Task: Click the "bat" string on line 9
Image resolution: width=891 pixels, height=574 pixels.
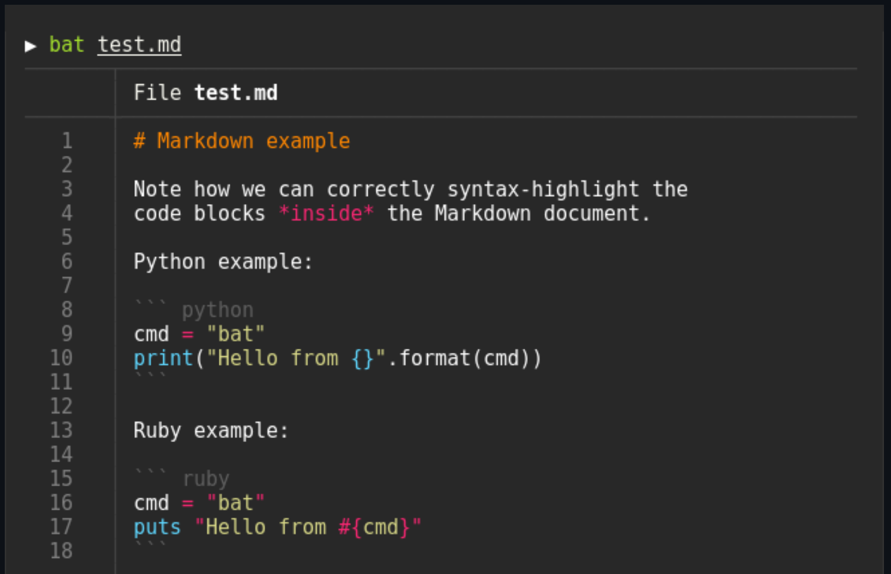Action: (235, 334)
